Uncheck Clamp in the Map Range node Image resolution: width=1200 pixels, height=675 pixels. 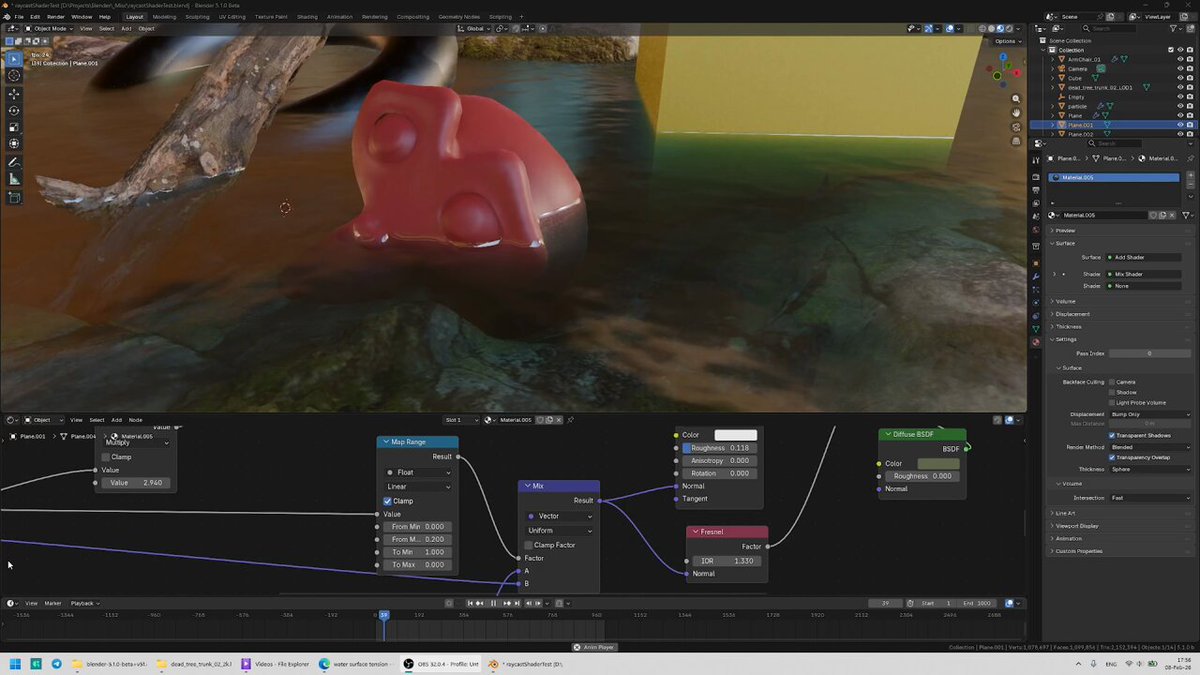point(388,501)
